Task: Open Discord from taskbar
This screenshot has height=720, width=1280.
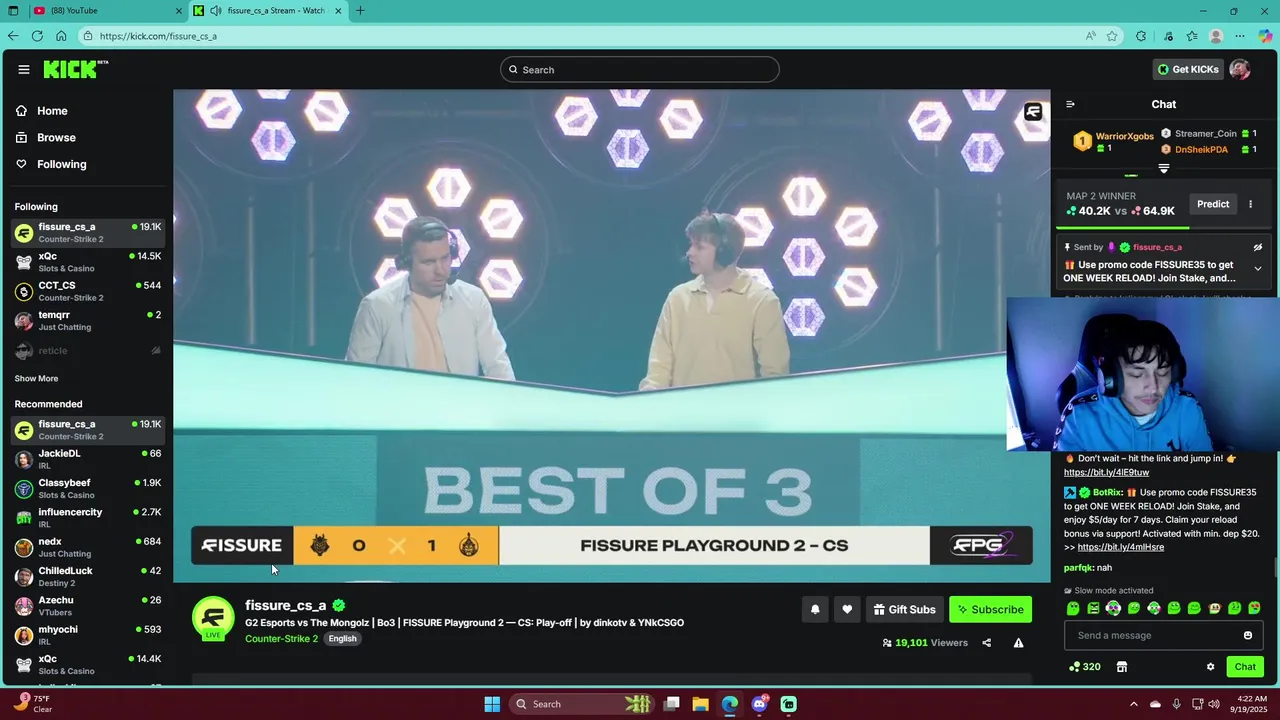Action: (760, 704)
